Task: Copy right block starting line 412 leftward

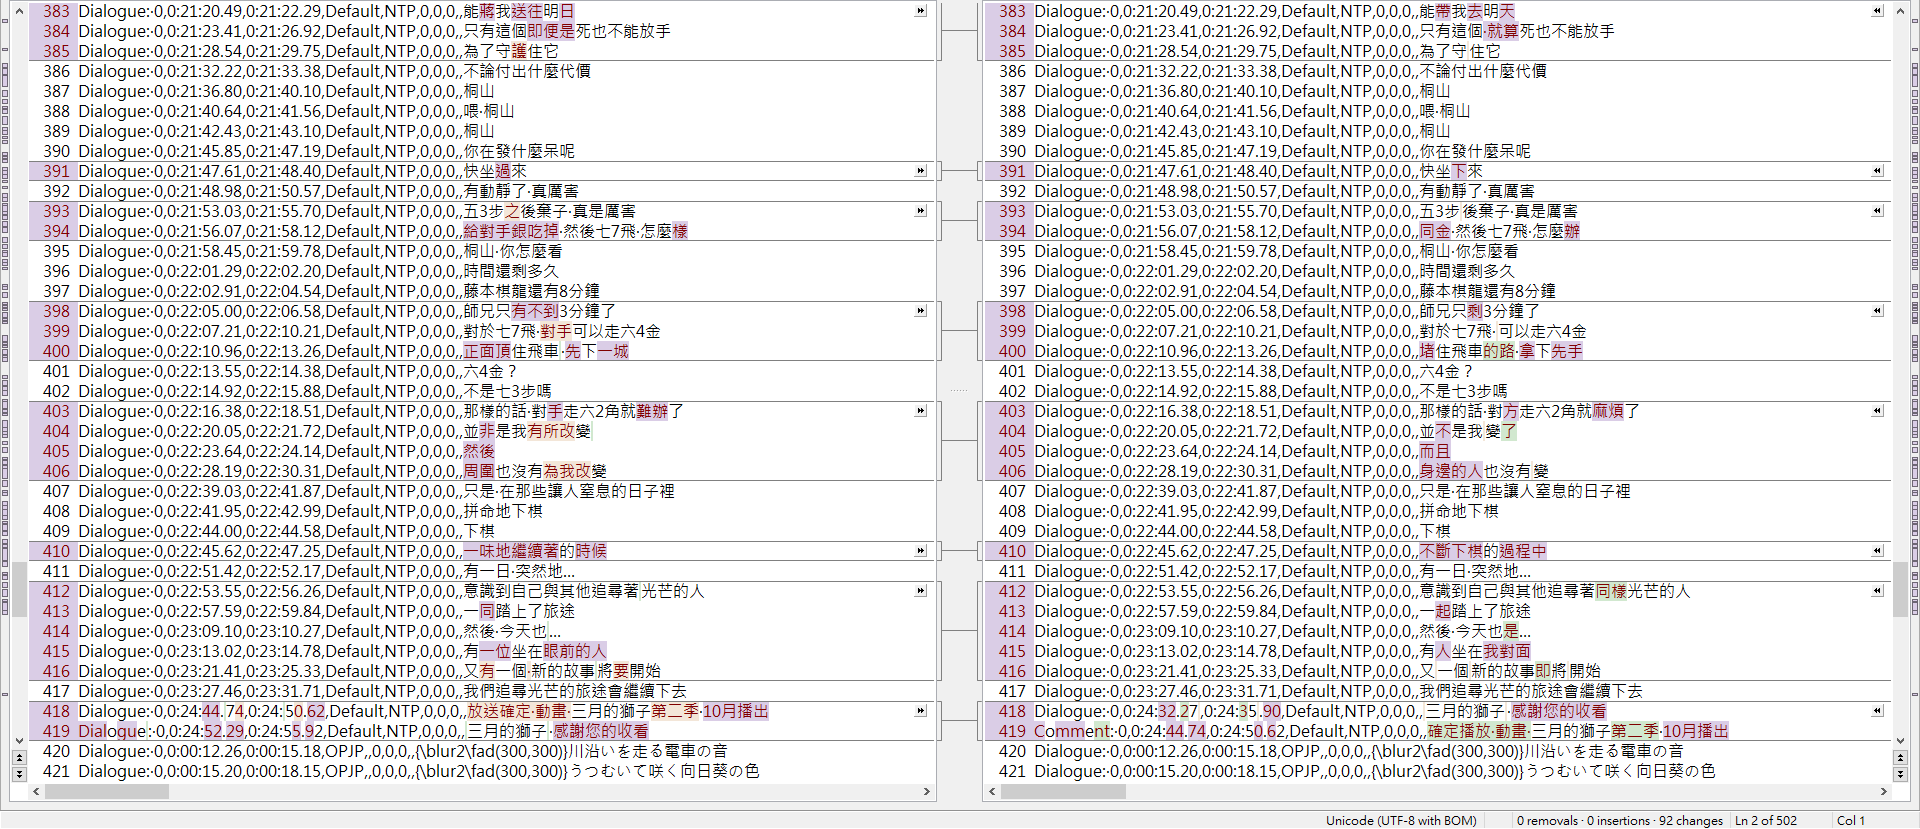Action: coord(1877,591)
